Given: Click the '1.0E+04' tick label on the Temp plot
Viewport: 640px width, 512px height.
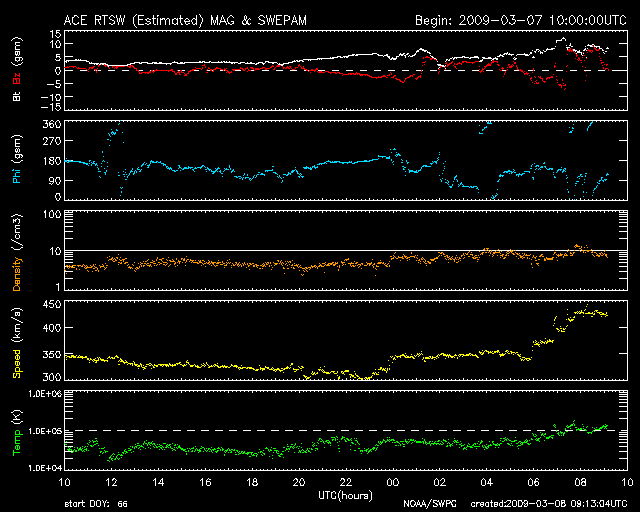Looking at the screenshot, I should point(44,468).
